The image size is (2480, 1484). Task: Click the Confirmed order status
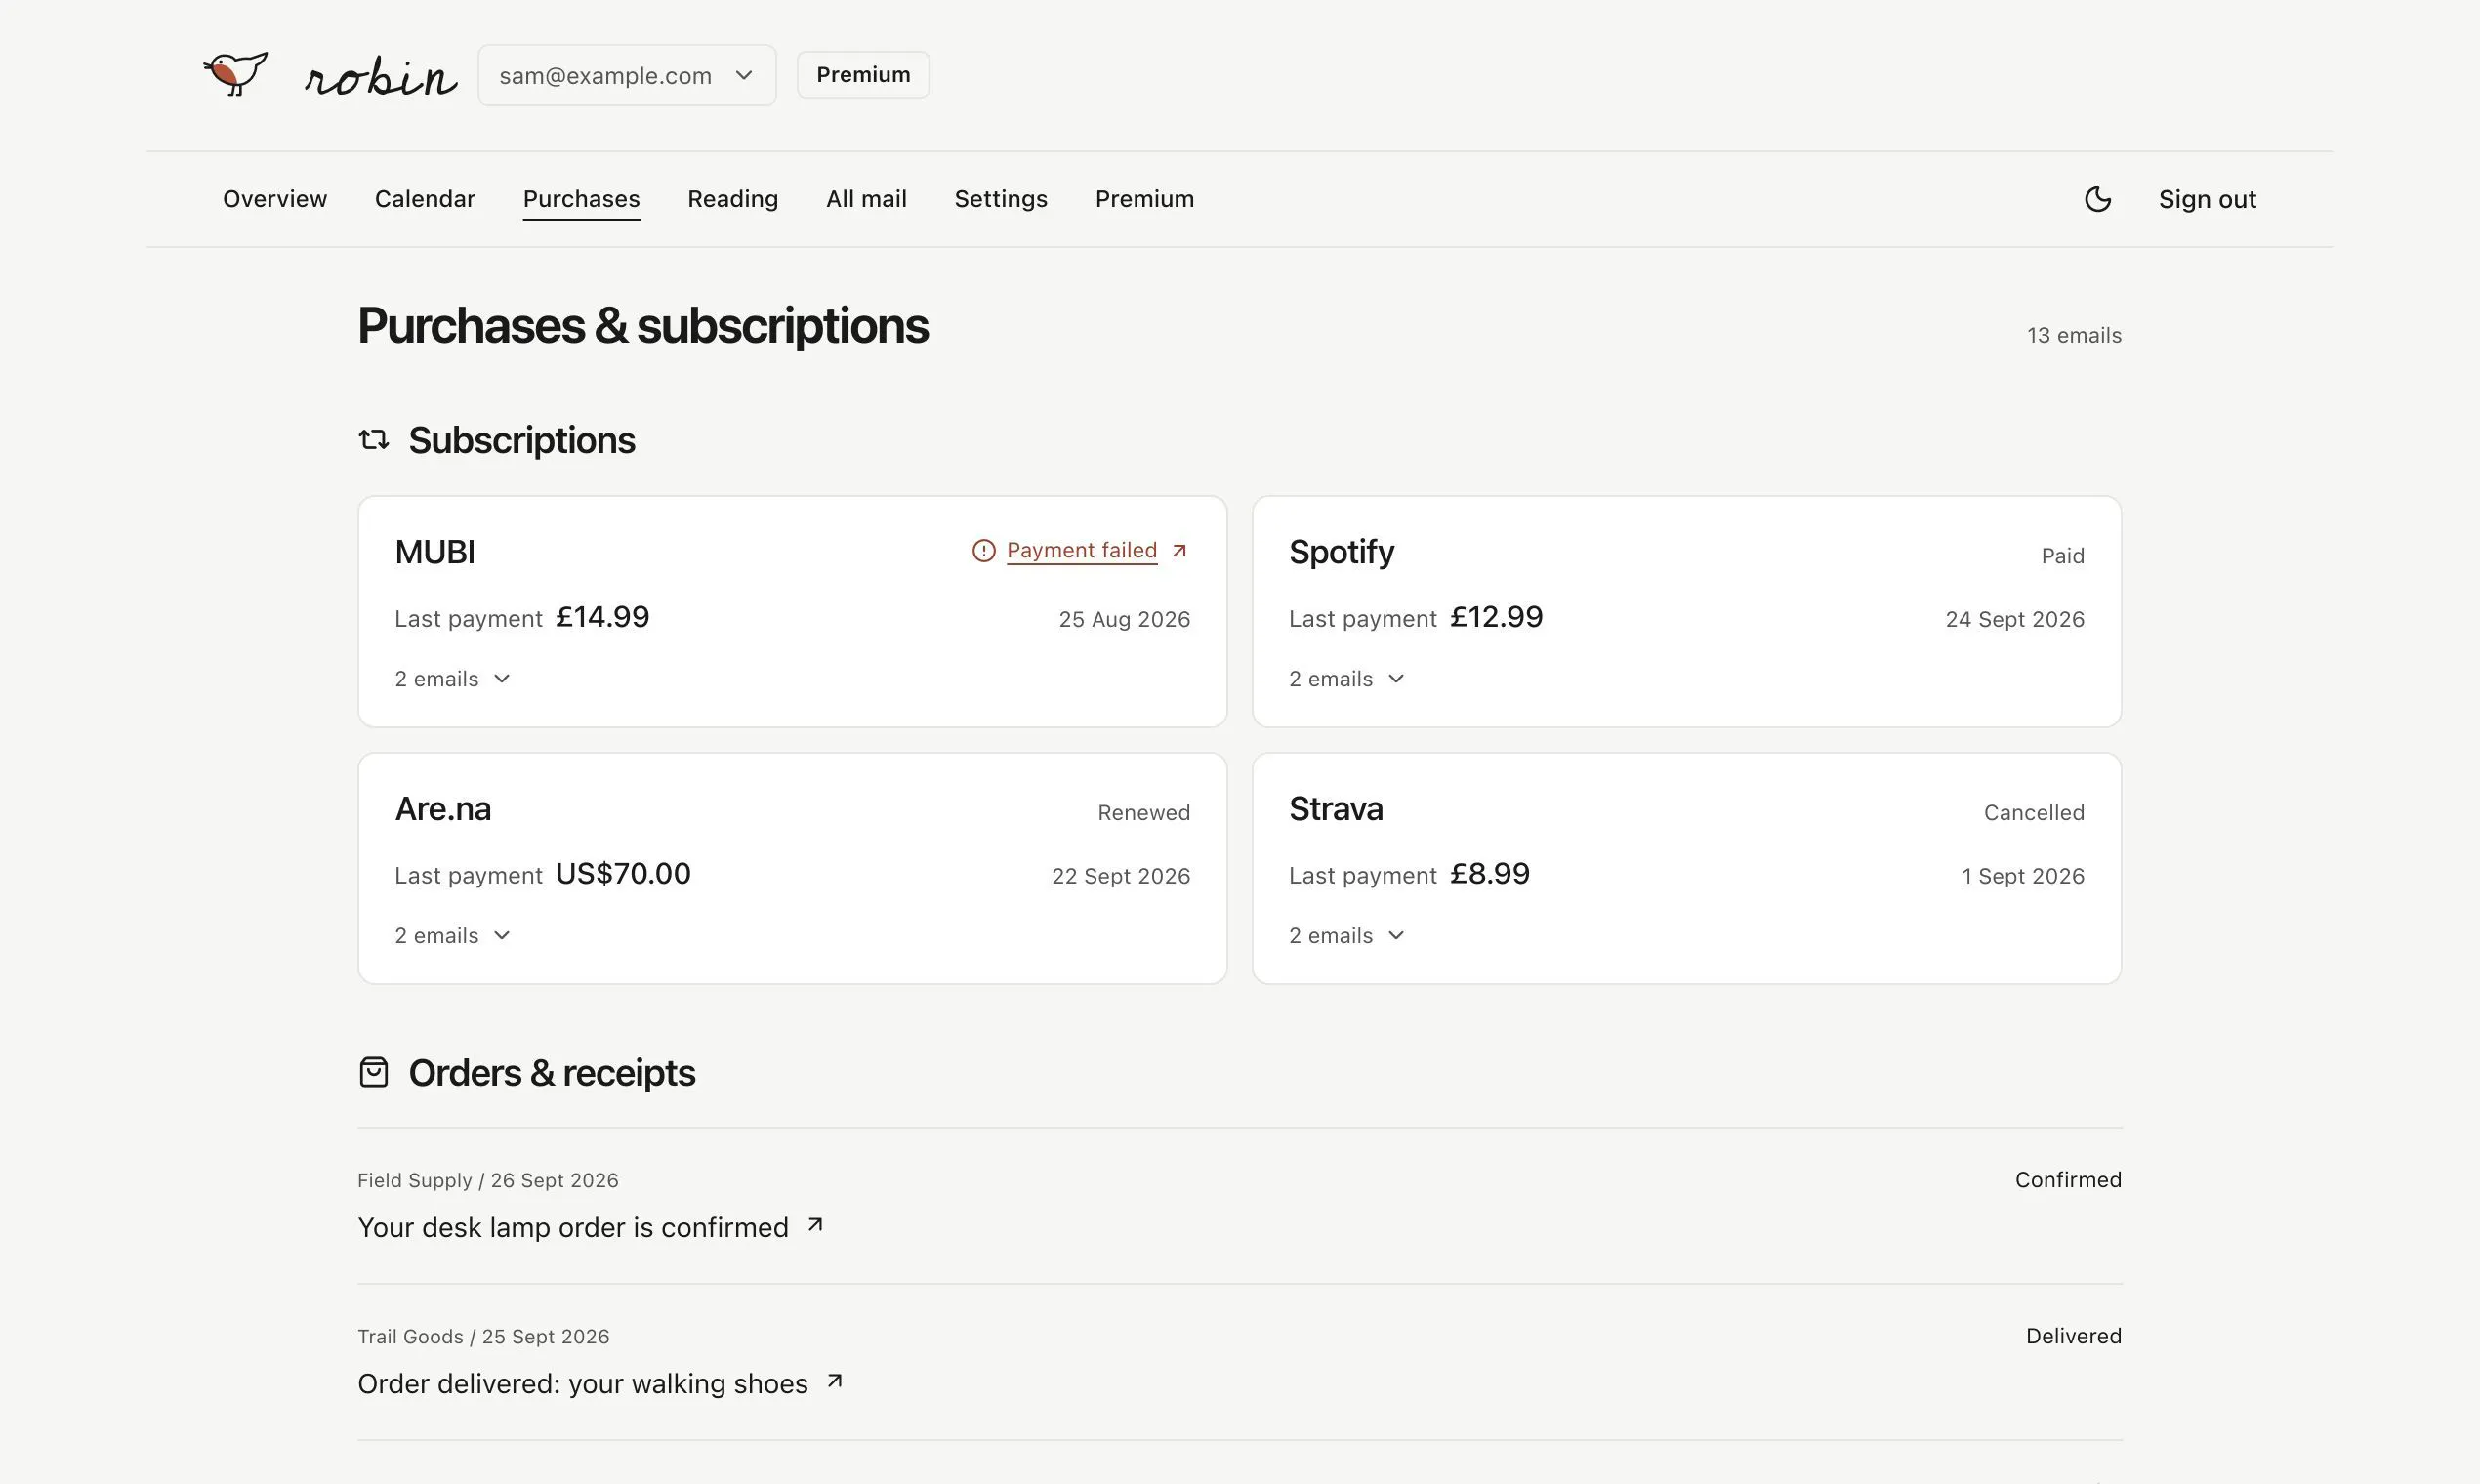[2068, 1180]
